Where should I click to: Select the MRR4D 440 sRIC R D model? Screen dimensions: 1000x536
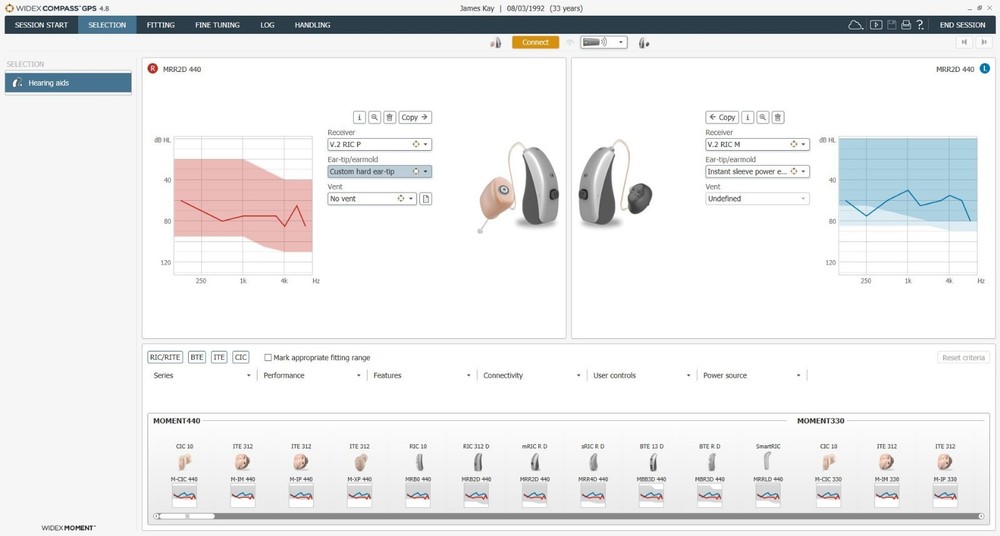(593, 475)
